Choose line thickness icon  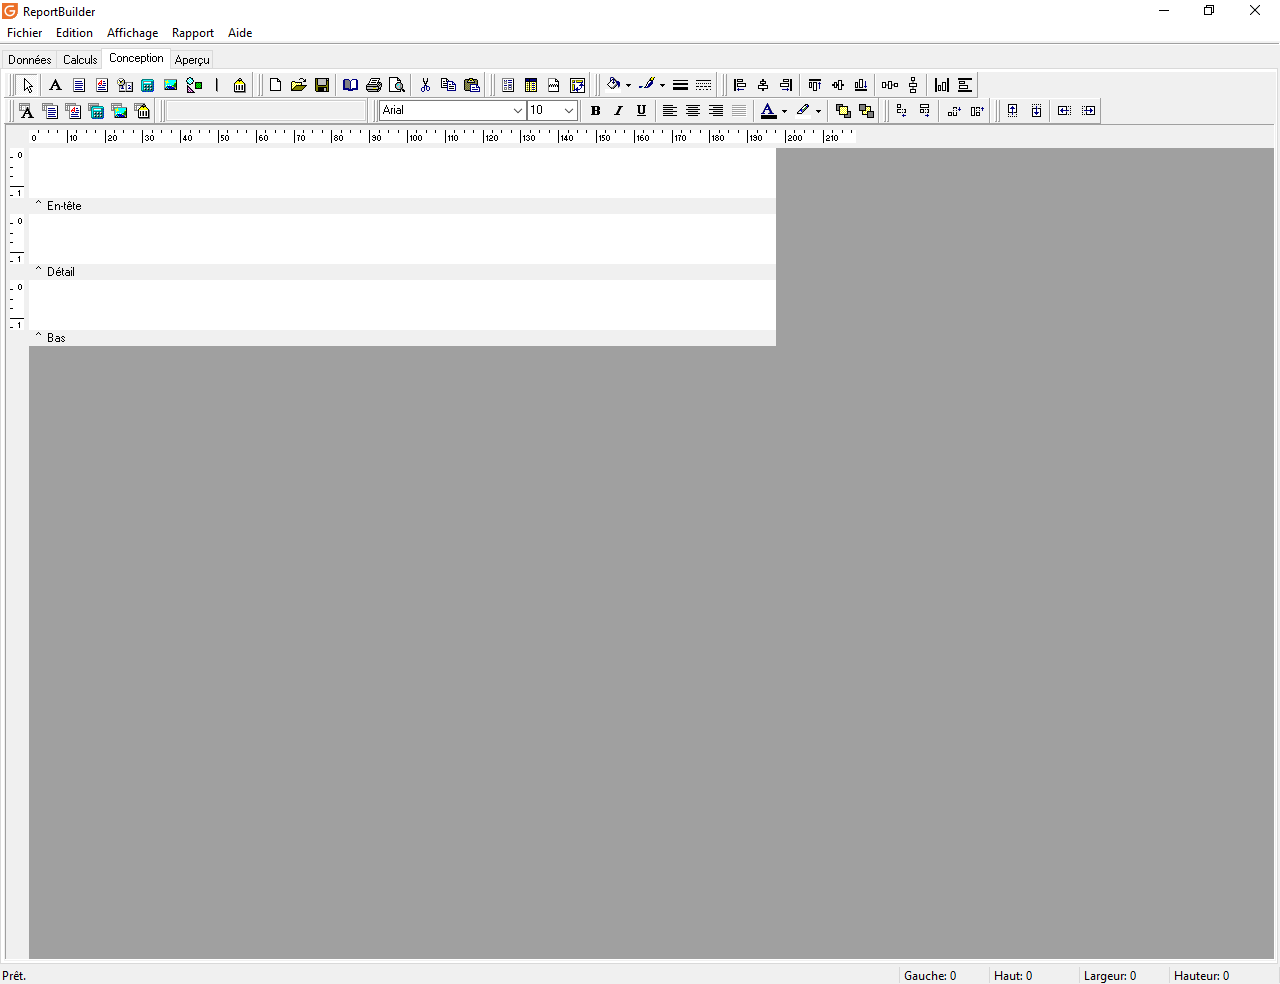pos(680,85)
